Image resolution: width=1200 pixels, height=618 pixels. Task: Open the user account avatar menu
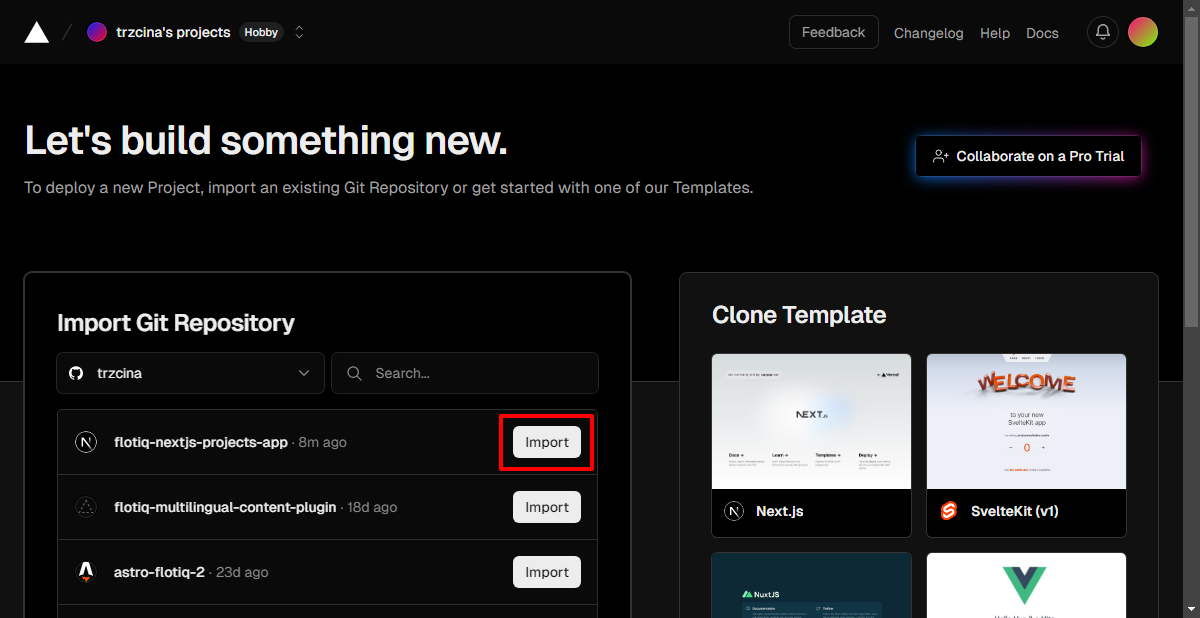(1143, 32)
